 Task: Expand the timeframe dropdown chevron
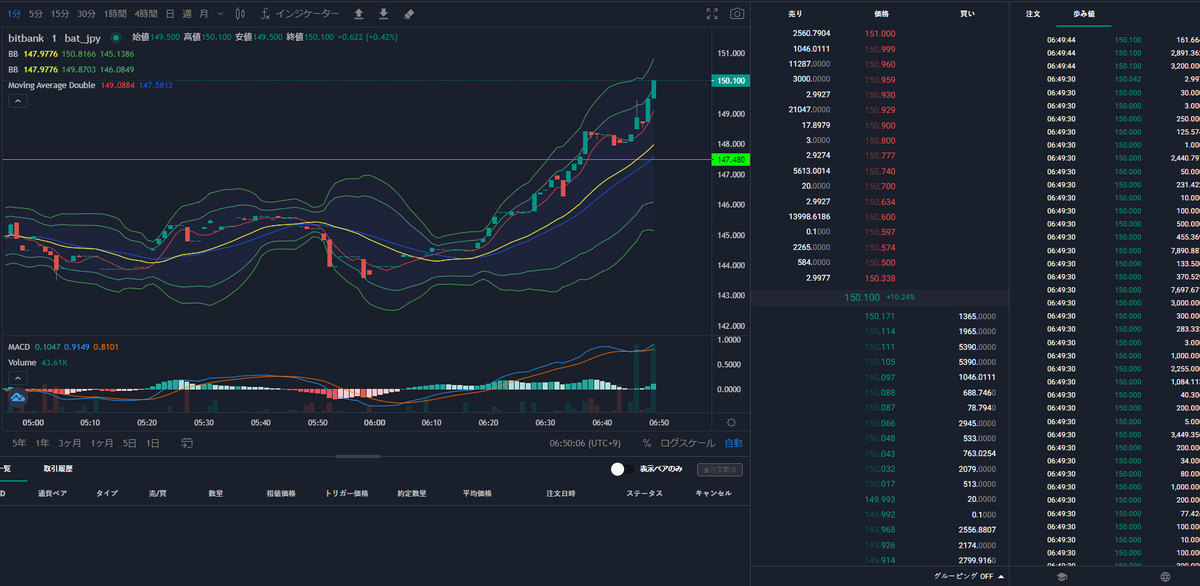[220, 14]
